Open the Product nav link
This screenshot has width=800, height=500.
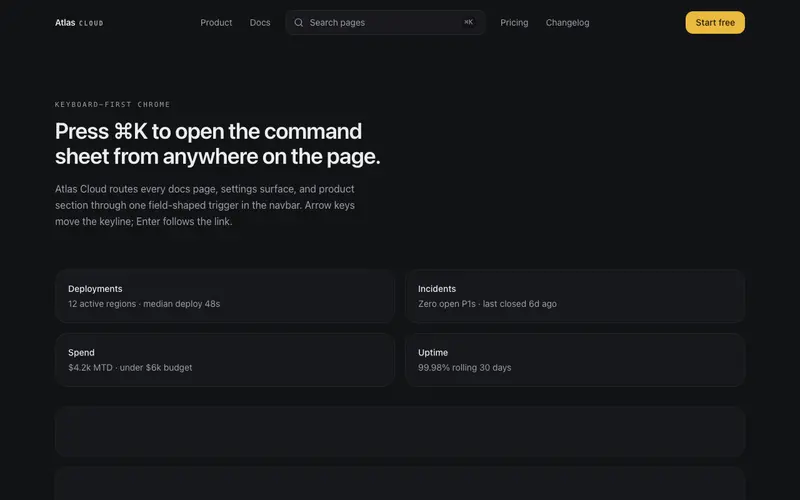(x=216, y=23)
